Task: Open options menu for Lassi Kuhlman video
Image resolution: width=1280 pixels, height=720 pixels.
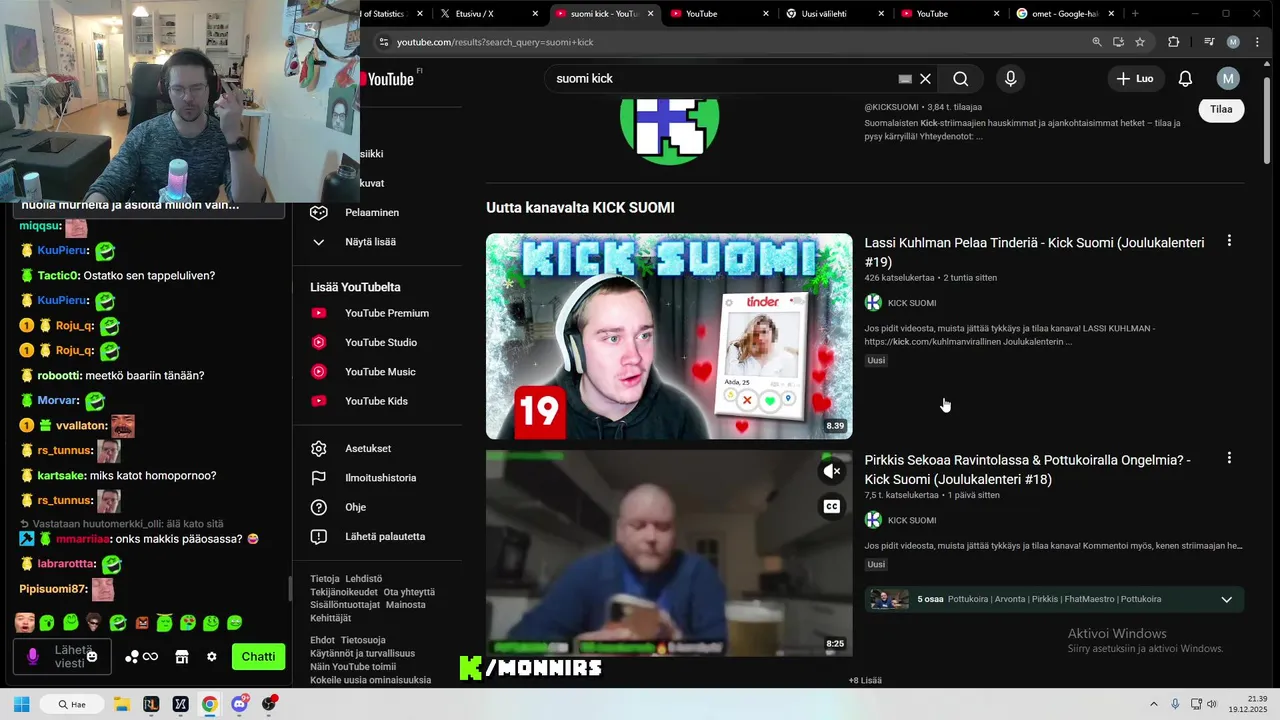Action: (x=1229, y=241)
